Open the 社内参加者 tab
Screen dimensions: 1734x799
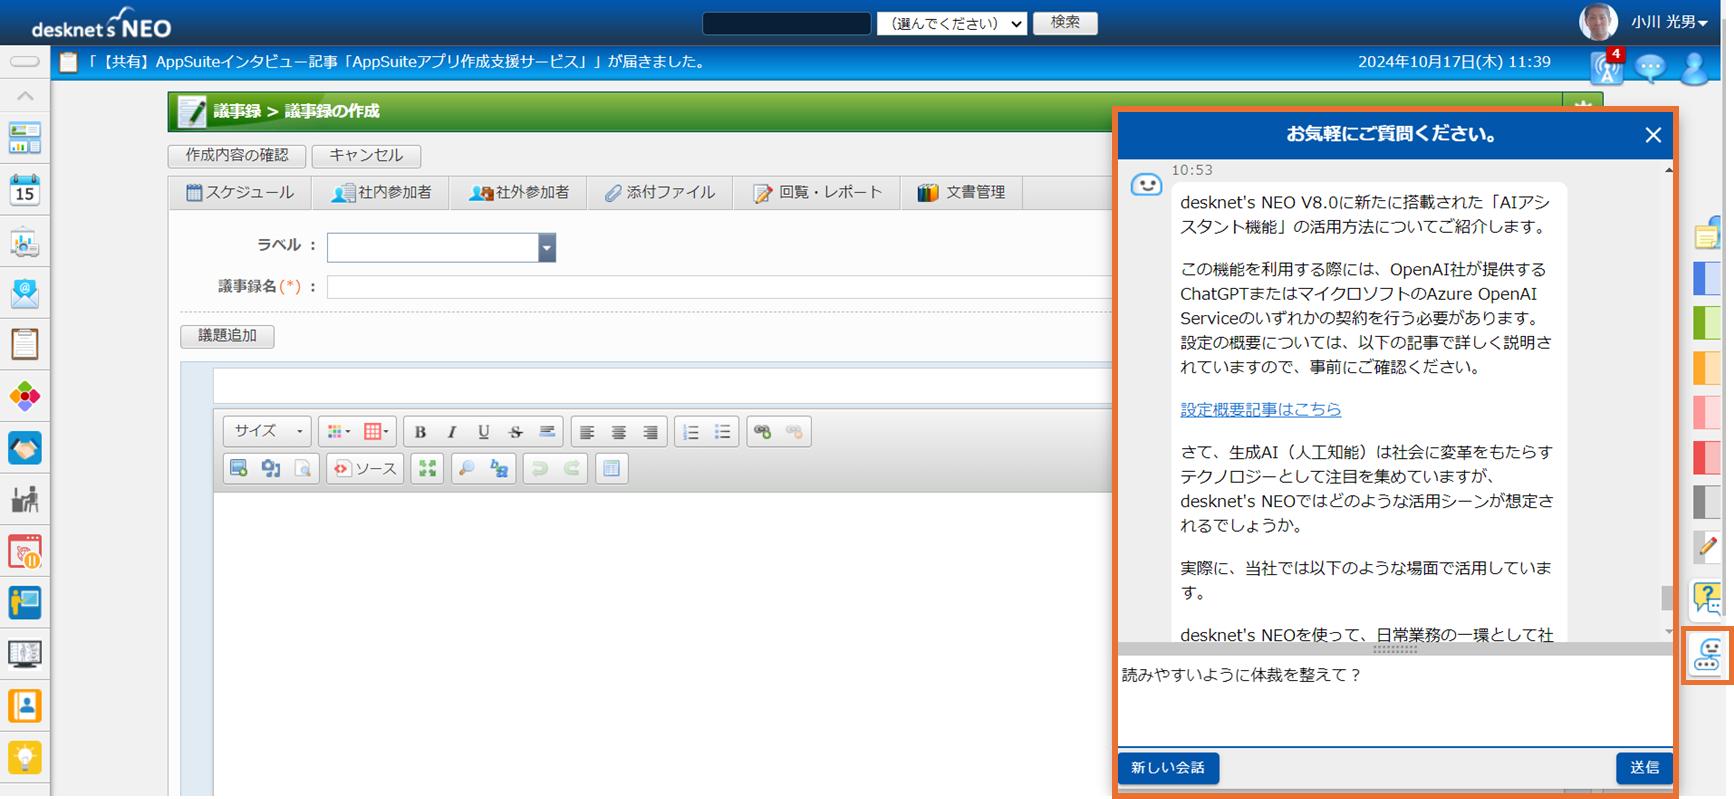382,192
